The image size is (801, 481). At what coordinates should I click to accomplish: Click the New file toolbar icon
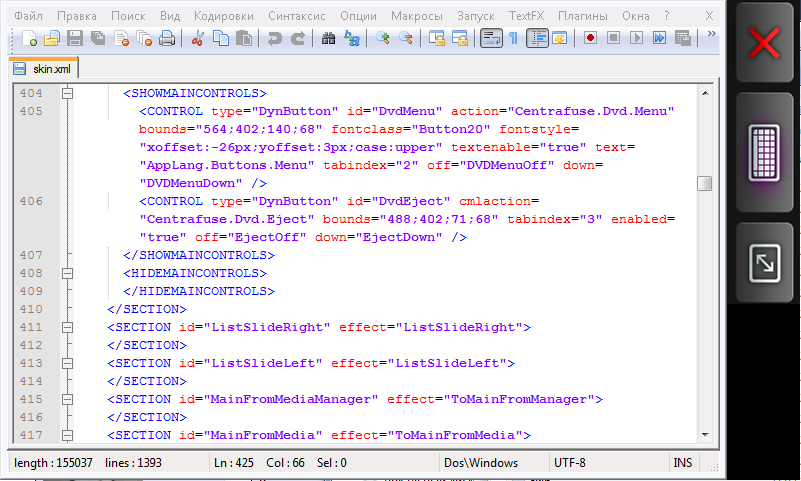[x=29, y=38]
